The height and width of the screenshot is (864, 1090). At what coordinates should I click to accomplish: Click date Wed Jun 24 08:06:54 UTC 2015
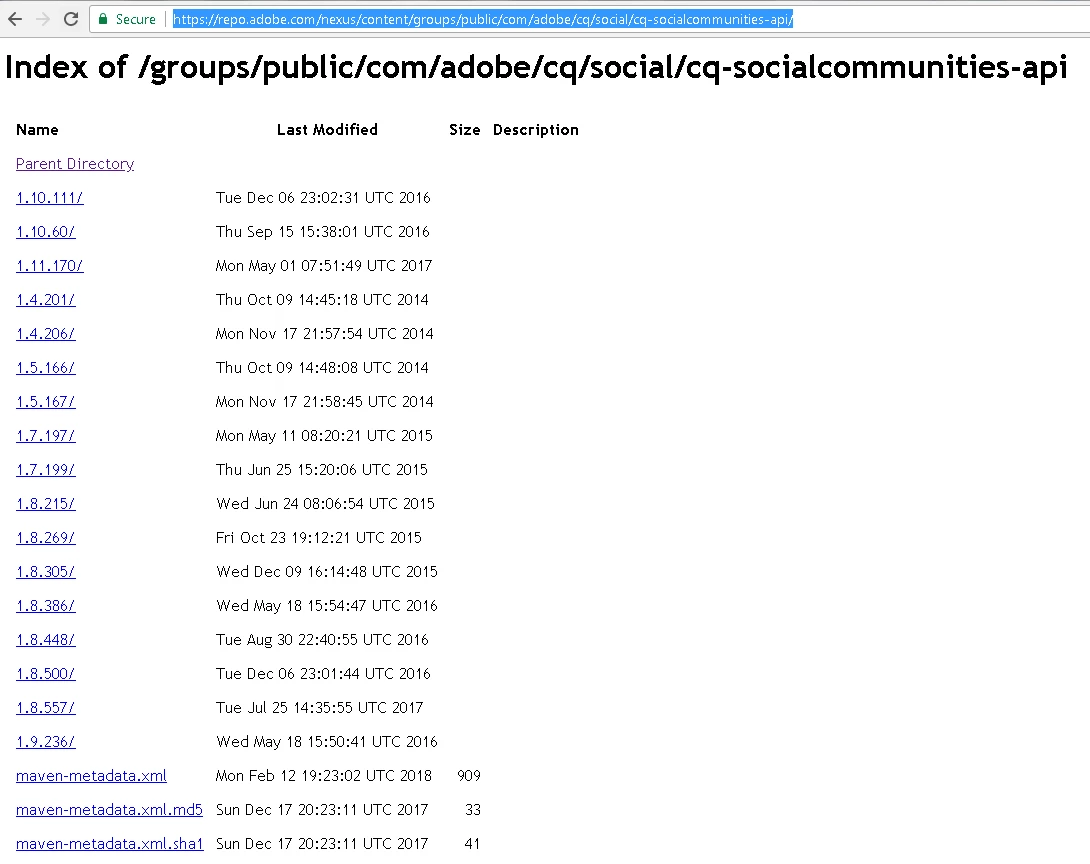[325, 505]
